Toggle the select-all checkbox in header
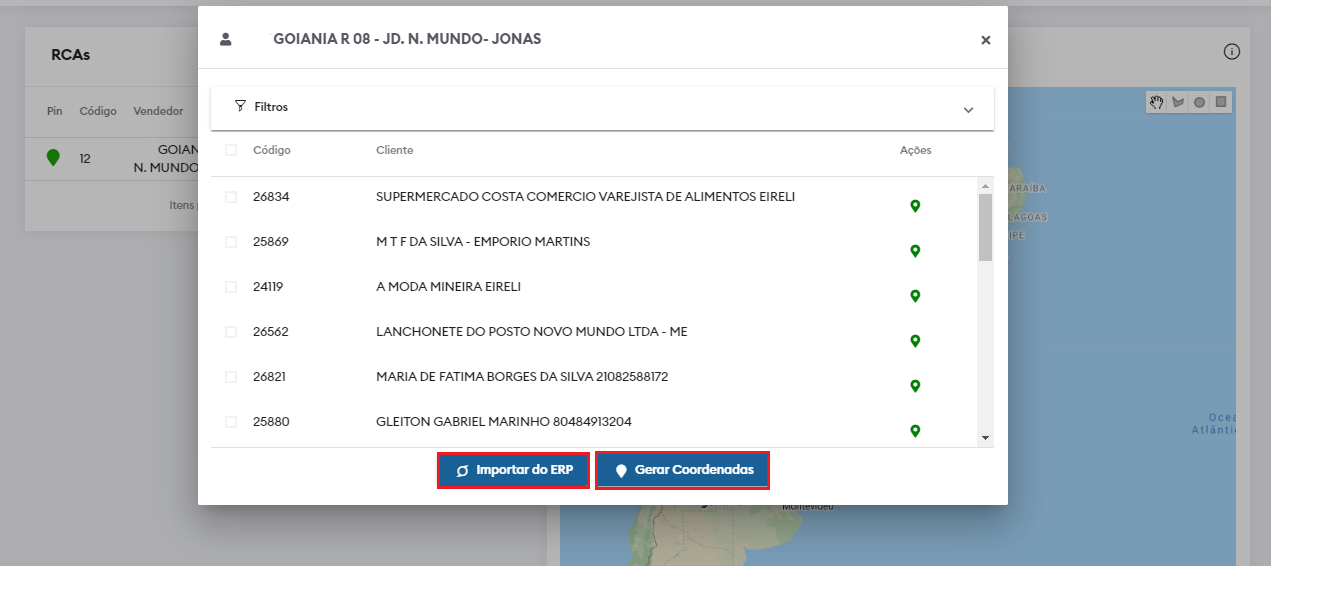 coord(231,150)
